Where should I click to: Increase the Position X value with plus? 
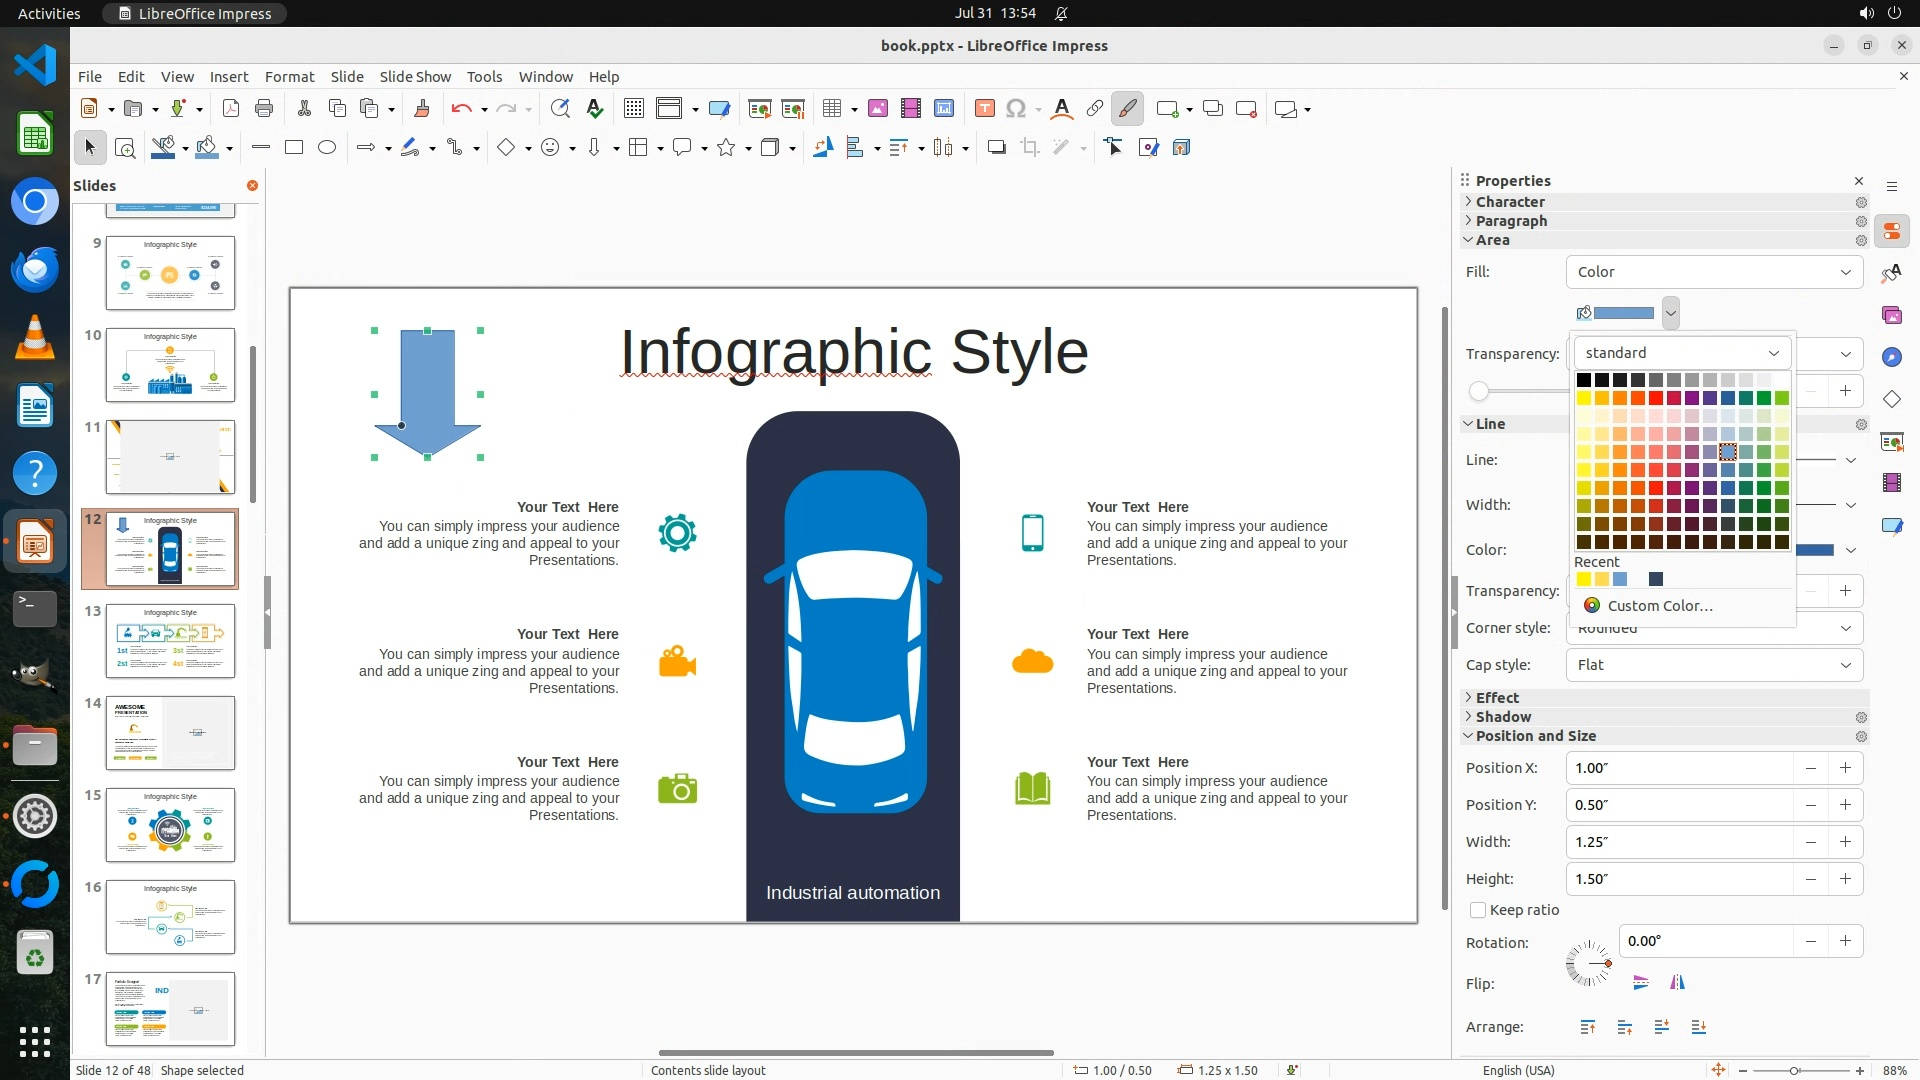click(x=1845, y=768)
